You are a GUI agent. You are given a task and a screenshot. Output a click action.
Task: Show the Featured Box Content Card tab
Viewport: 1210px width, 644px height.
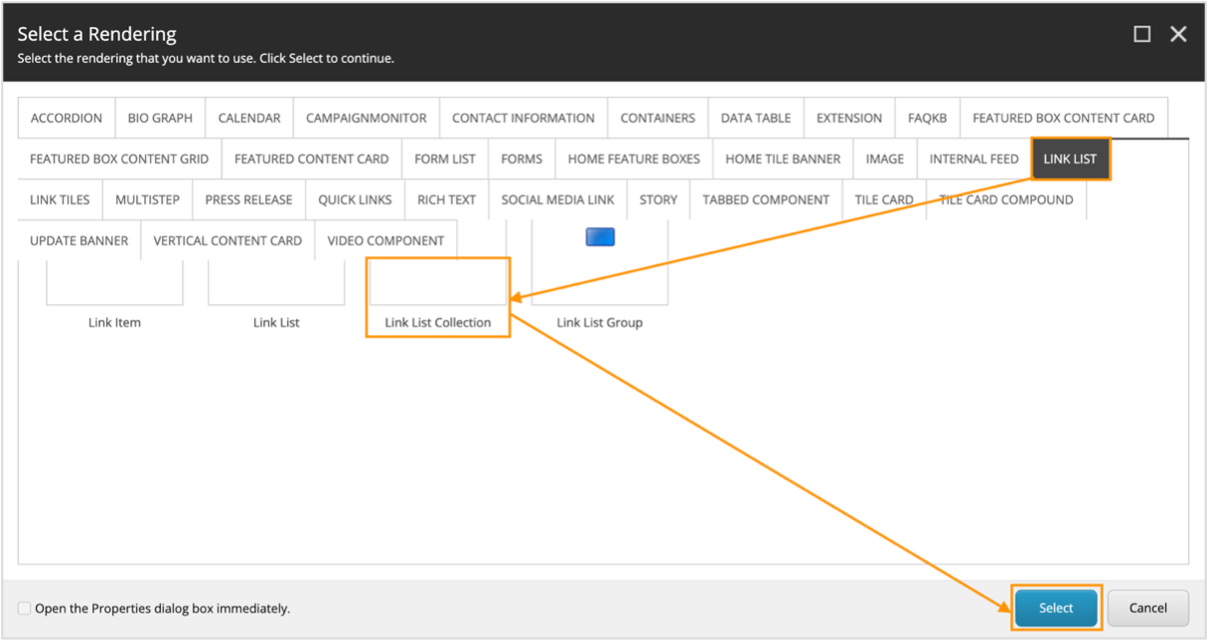tap(1063, 118)
